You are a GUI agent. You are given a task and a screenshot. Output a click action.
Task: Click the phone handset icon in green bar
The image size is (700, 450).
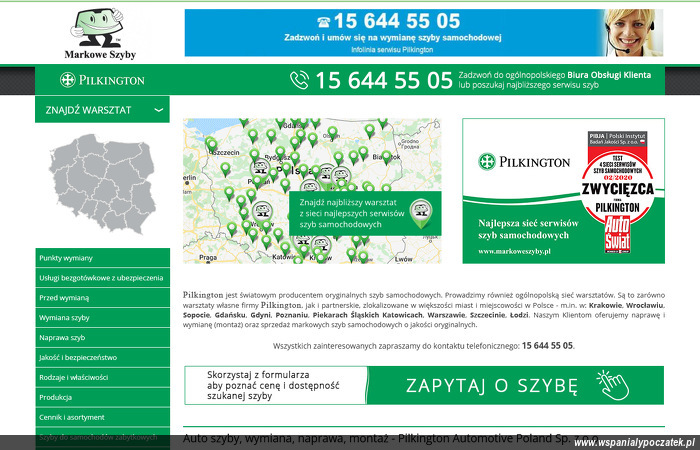pos(299,80)
